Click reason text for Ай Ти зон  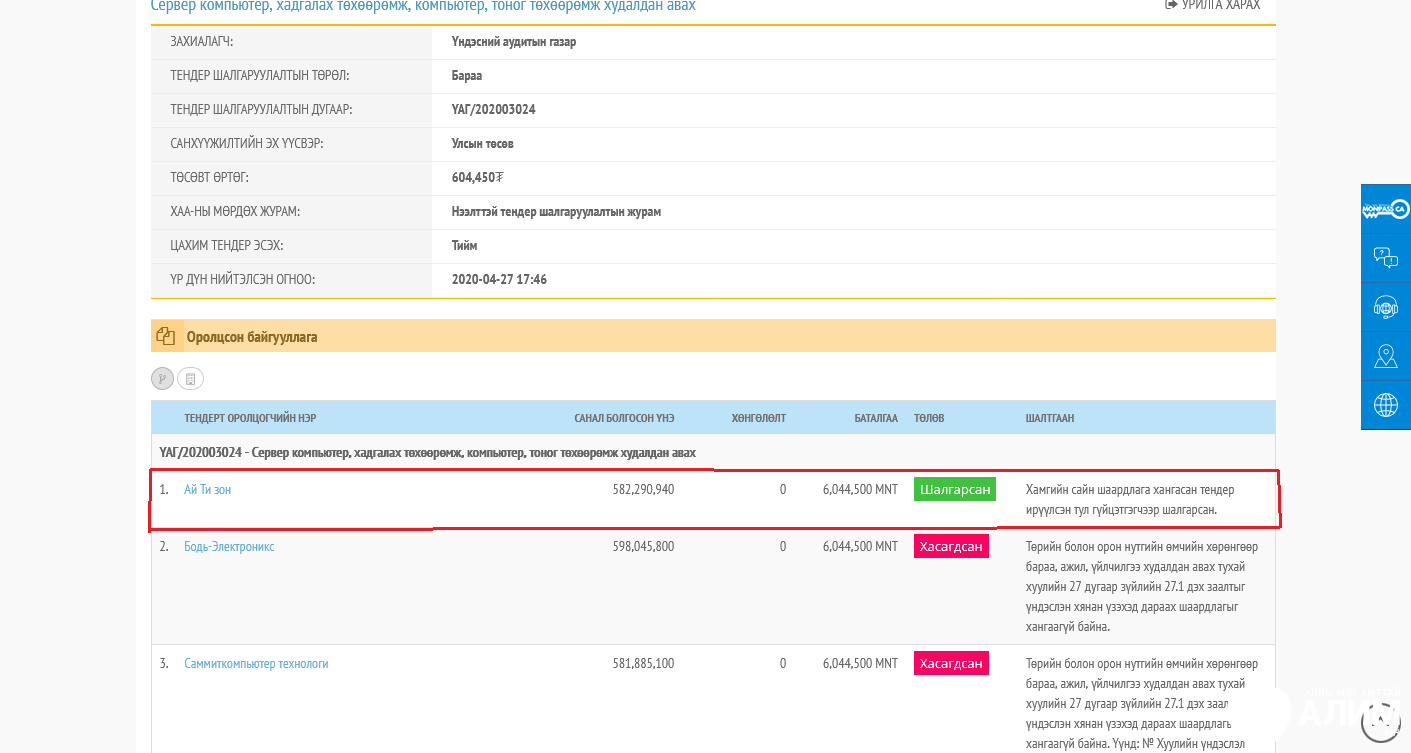(x=1130, y=500)
